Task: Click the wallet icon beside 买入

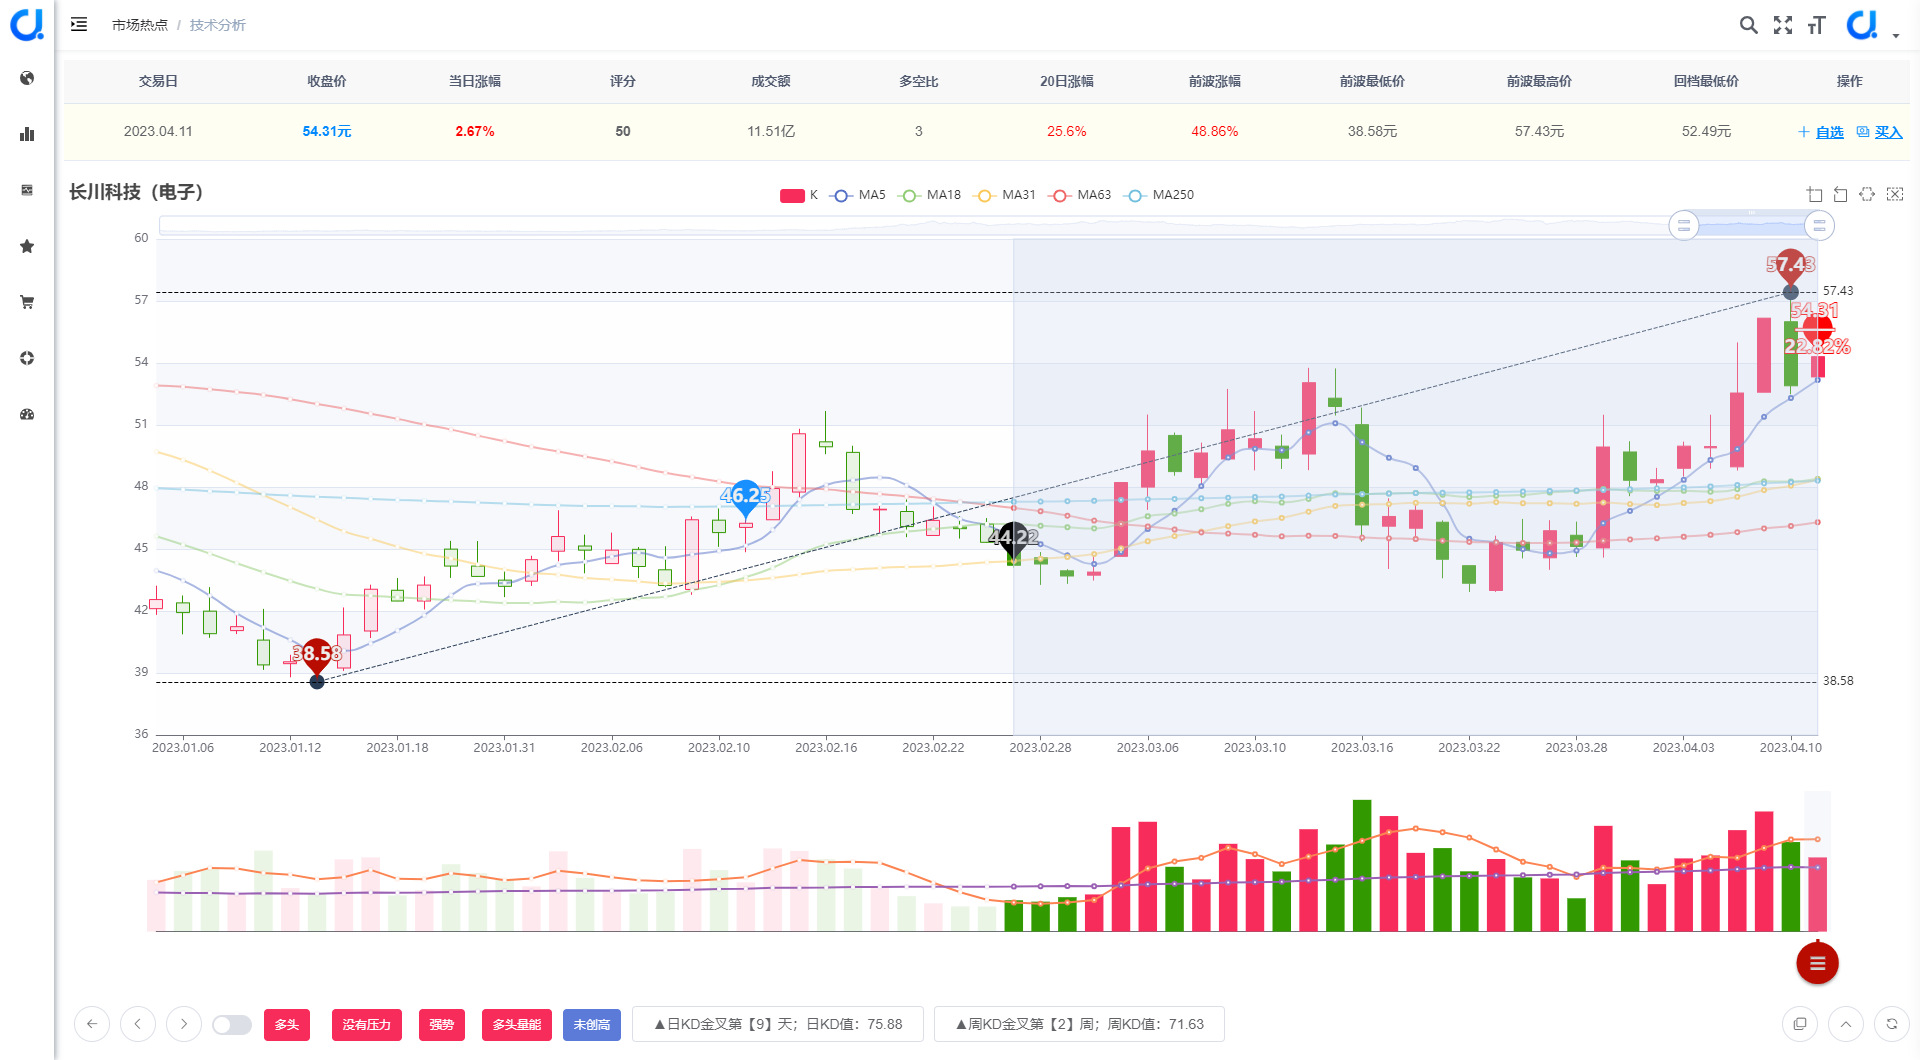Action: (1863, 132)
